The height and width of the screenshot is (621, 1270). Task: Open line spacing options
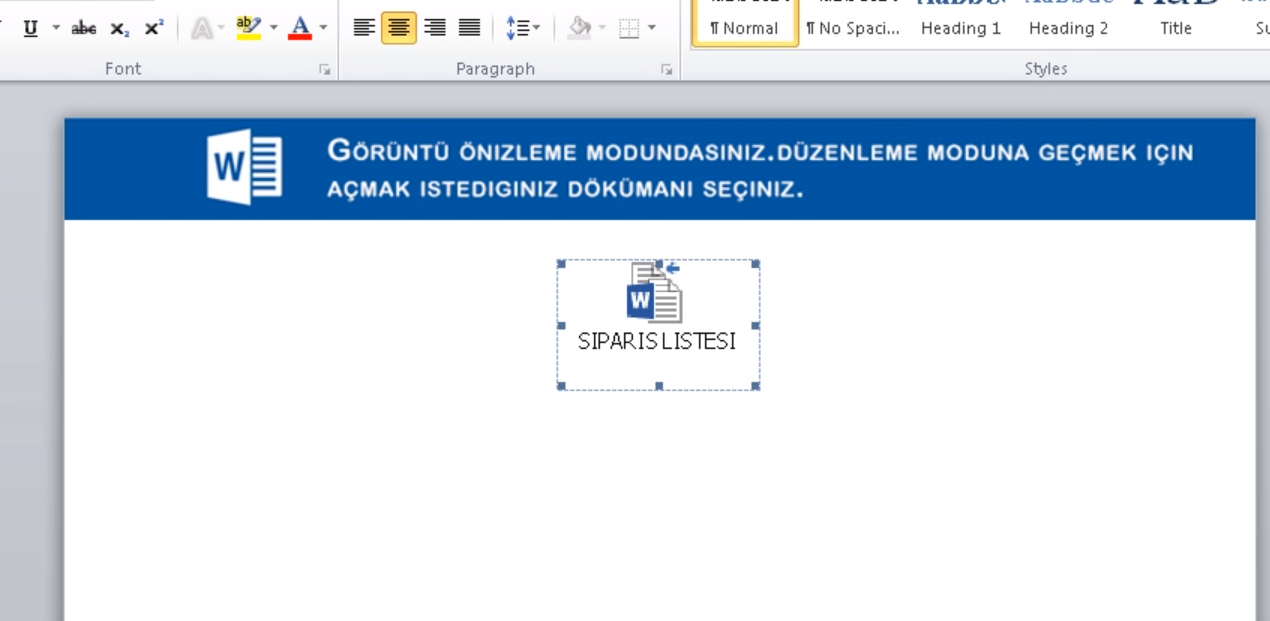point(522,28)
